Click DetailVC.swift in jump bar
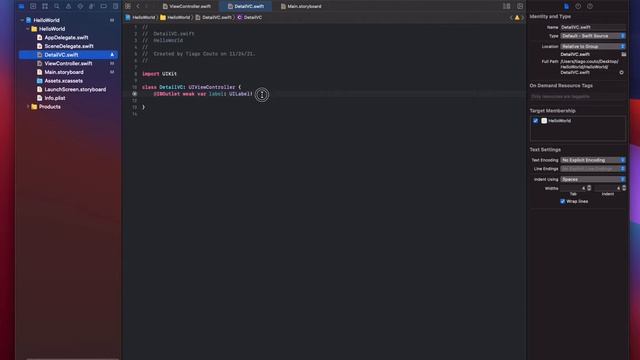This screenshot has height=360, width=640. tap(213, 18)
